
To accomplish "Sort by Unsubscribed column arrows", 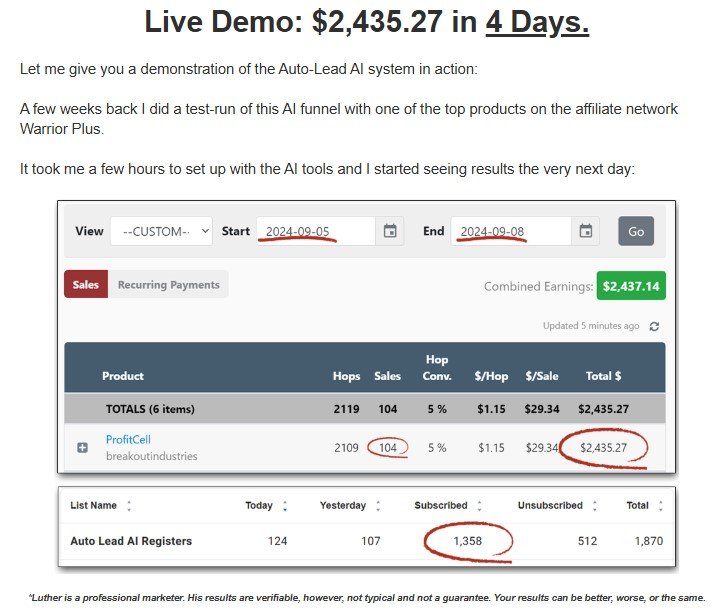I will 595,505.
